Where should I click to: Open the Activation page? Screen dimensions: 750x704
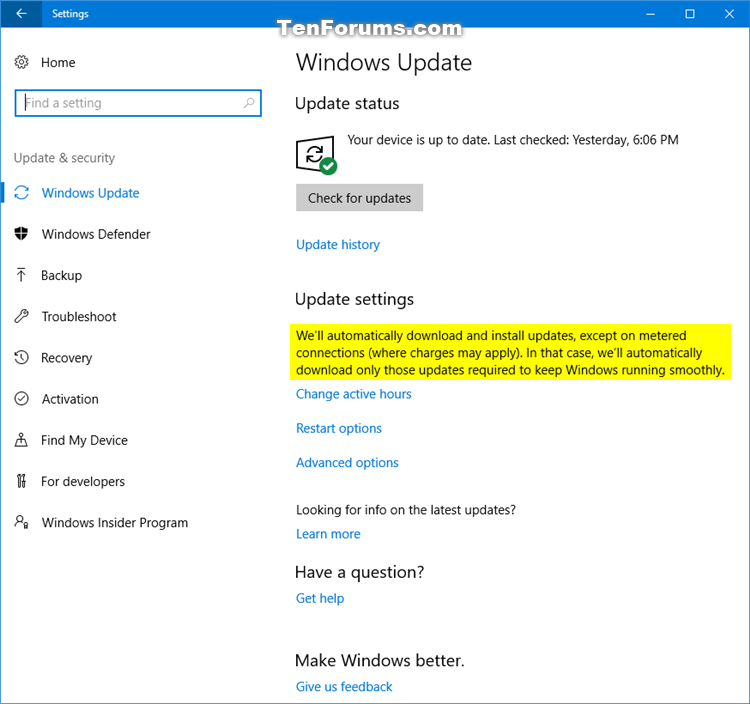coord(70,398)
